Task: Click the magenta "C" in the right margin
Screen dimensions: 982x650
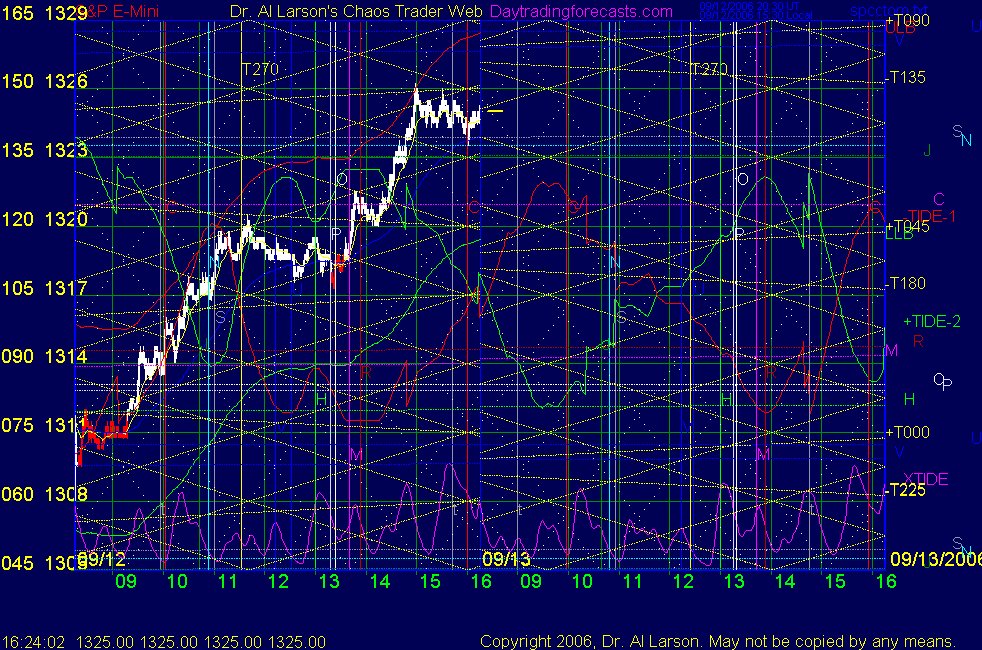Action: pyautogui.click(x=938, y=200)
